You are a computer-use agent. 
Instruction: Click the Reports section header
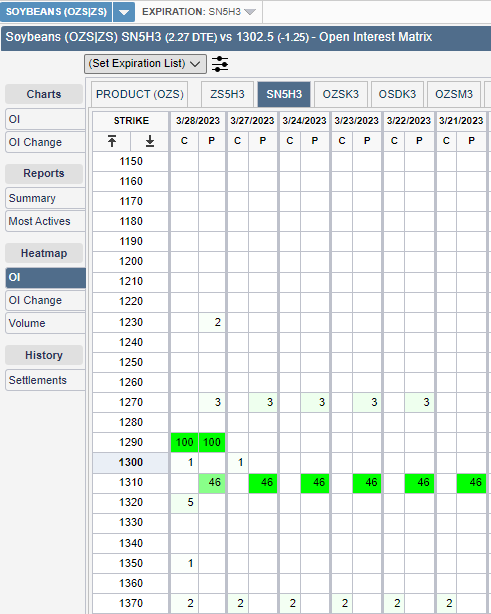pyautogui.click(x=44, y=173)
